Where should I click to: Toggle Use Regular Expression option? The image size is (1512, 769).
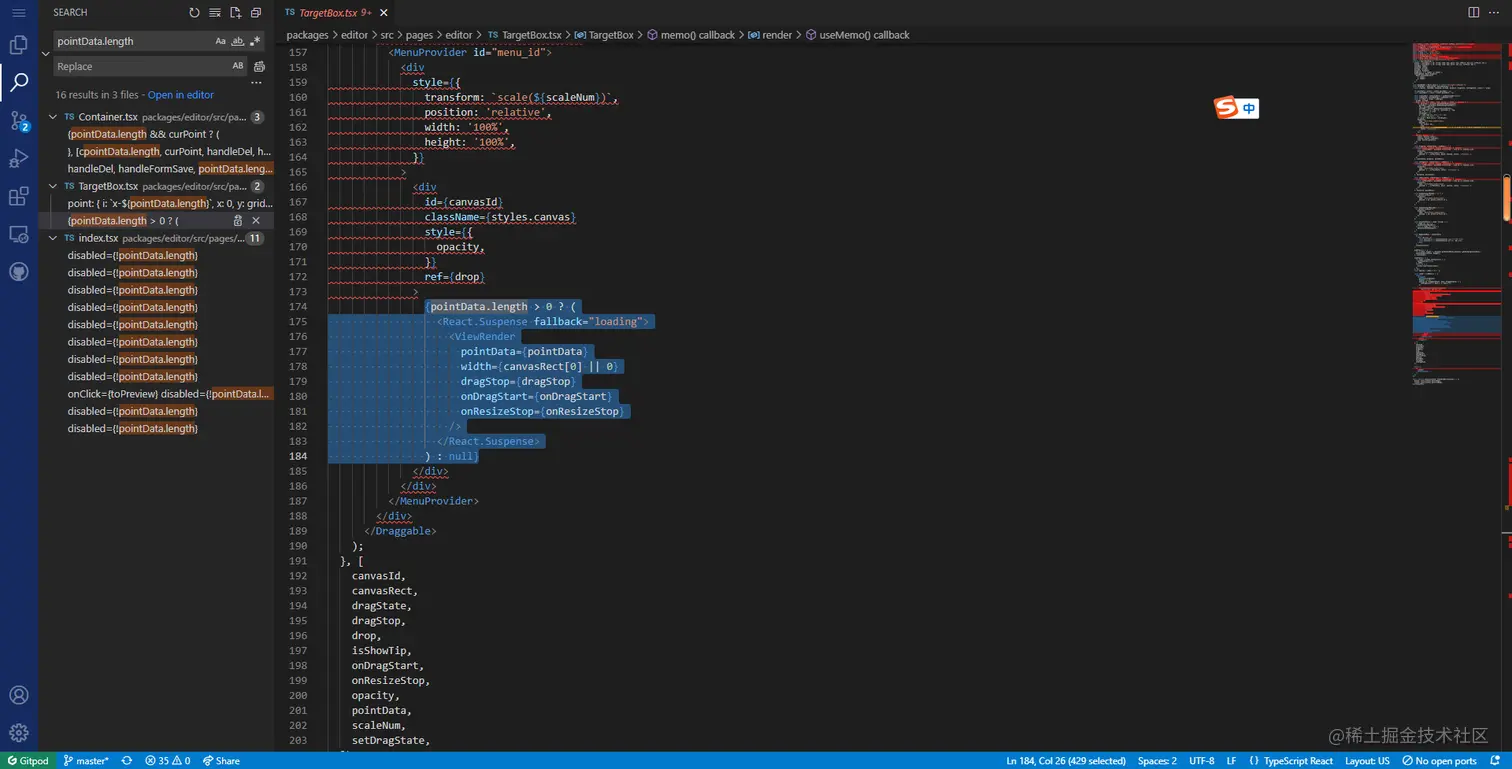pyautogui.click(x=255, y=41)
